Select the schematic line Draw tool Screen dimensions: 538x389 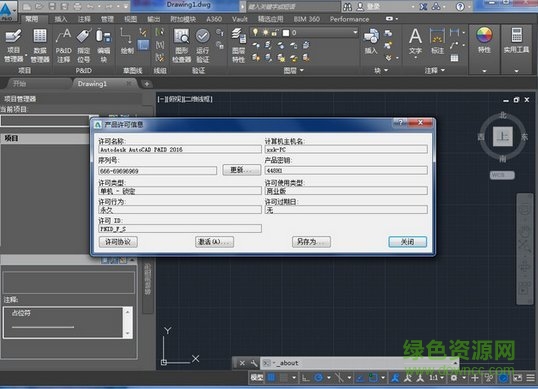[127, 41]
